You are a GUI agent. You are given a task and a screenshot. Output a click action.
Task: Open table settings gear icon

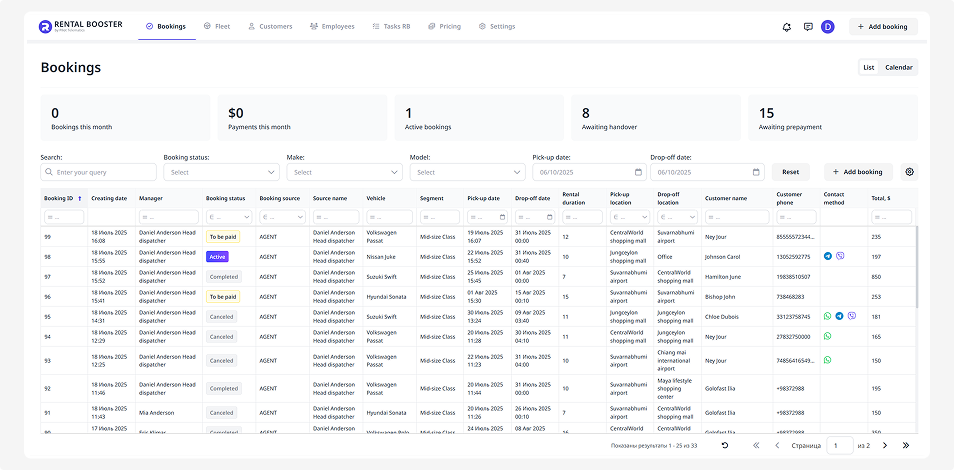click(x=909, y=172)
